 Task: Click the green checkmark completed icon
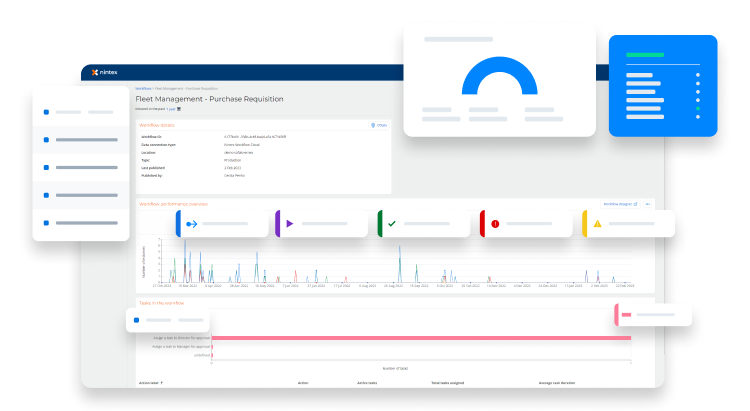click(x=391, y=224)
